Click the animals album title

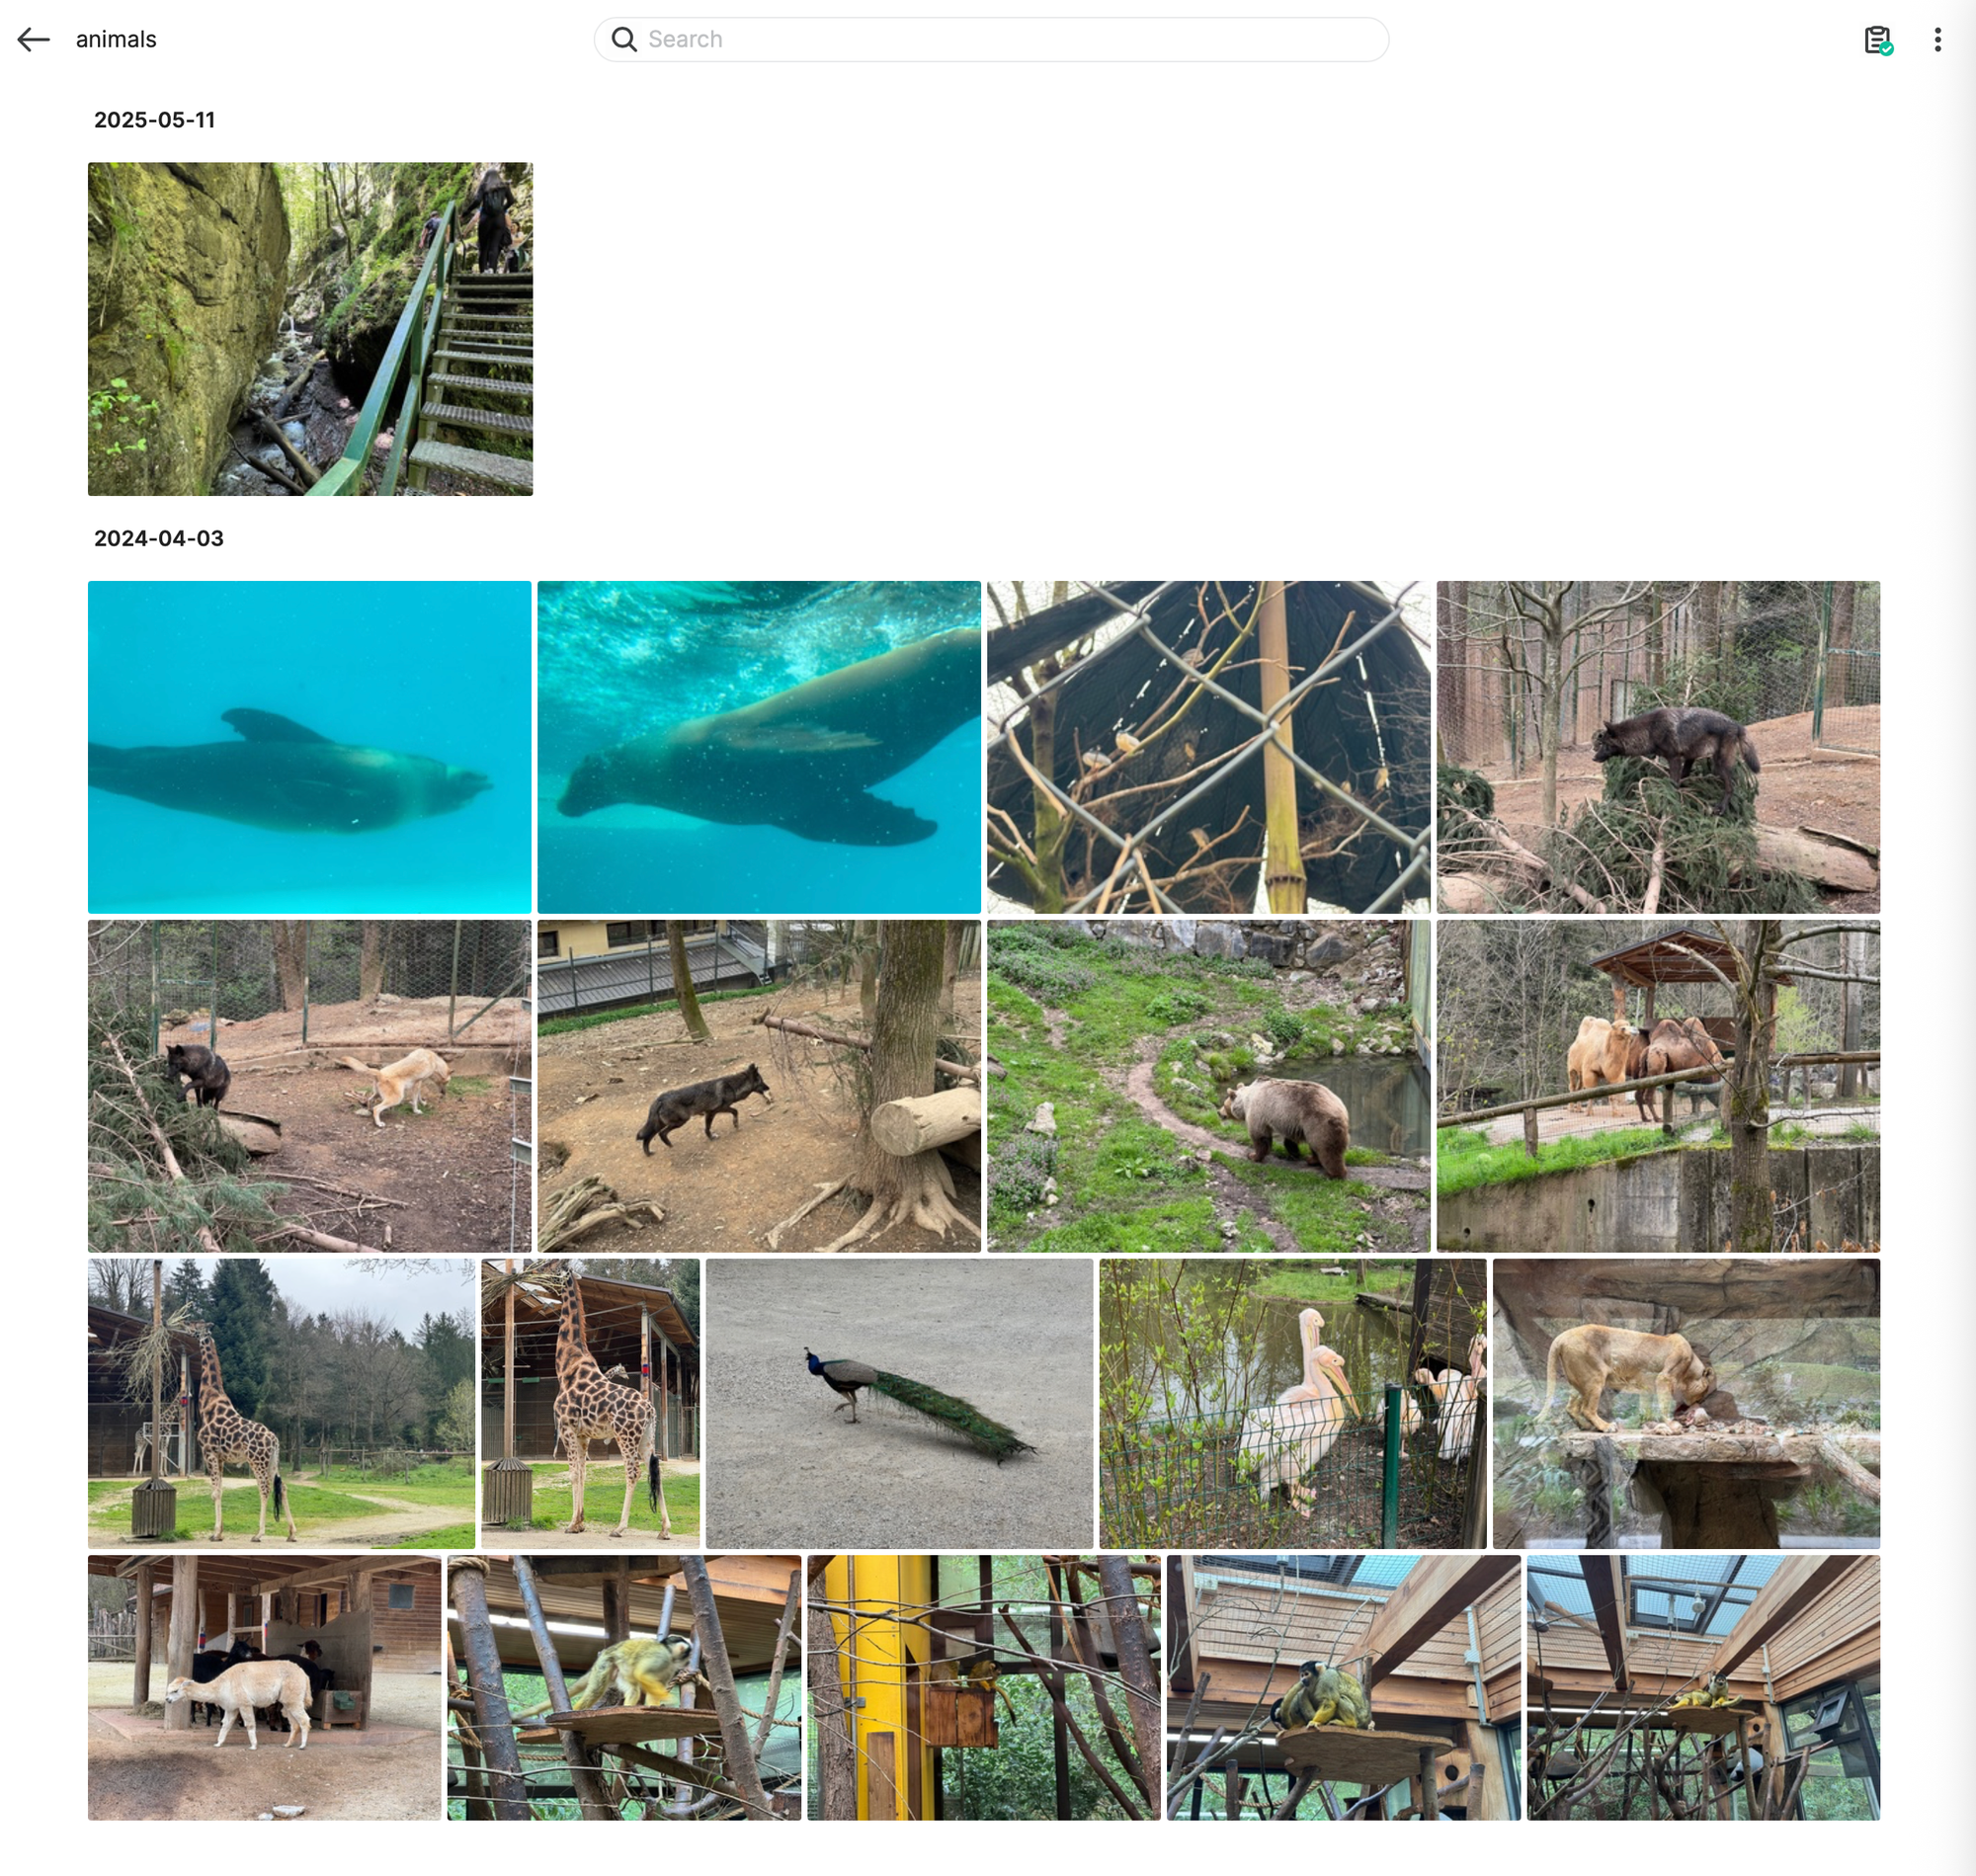click(x=116, y=39)
